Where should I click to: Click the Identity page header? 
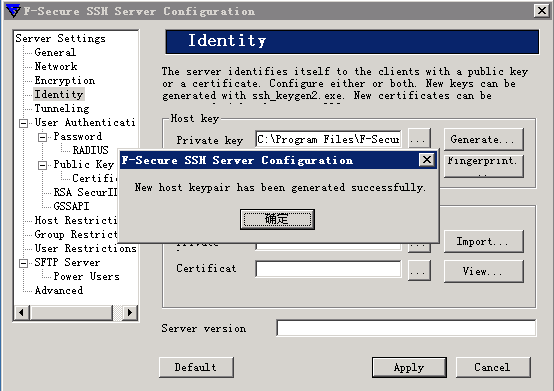tap(352, 42)
